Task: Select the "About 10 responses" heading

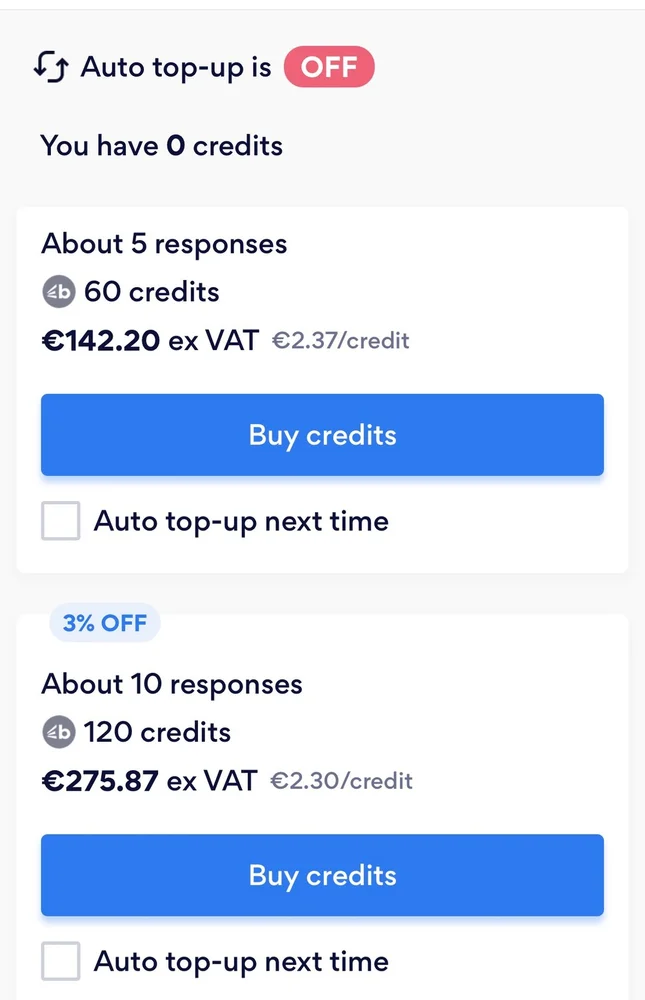Action: point(172,684)
